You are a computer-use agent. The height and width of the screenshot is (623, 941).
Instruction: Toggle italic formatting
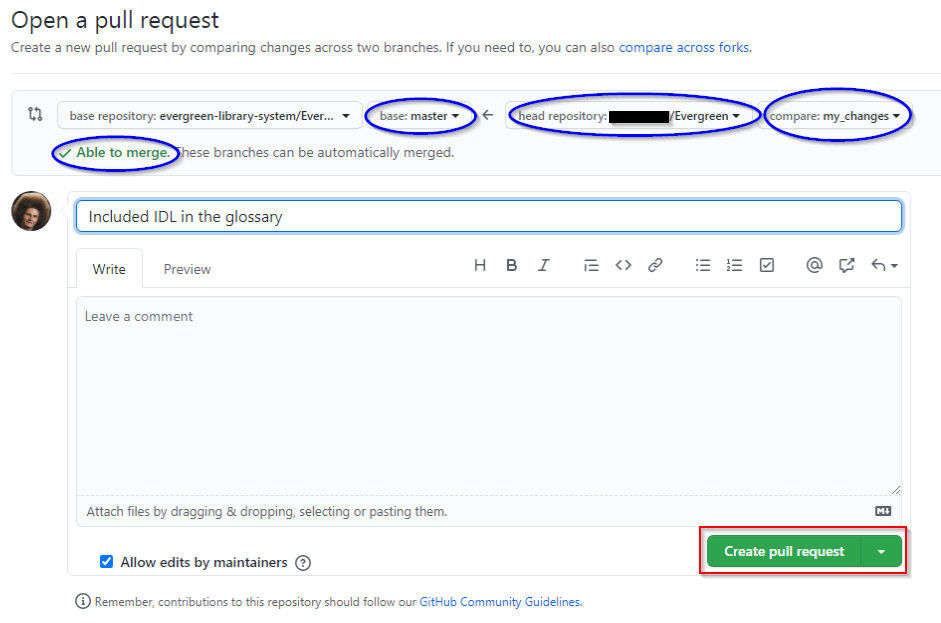click(544, 265)
